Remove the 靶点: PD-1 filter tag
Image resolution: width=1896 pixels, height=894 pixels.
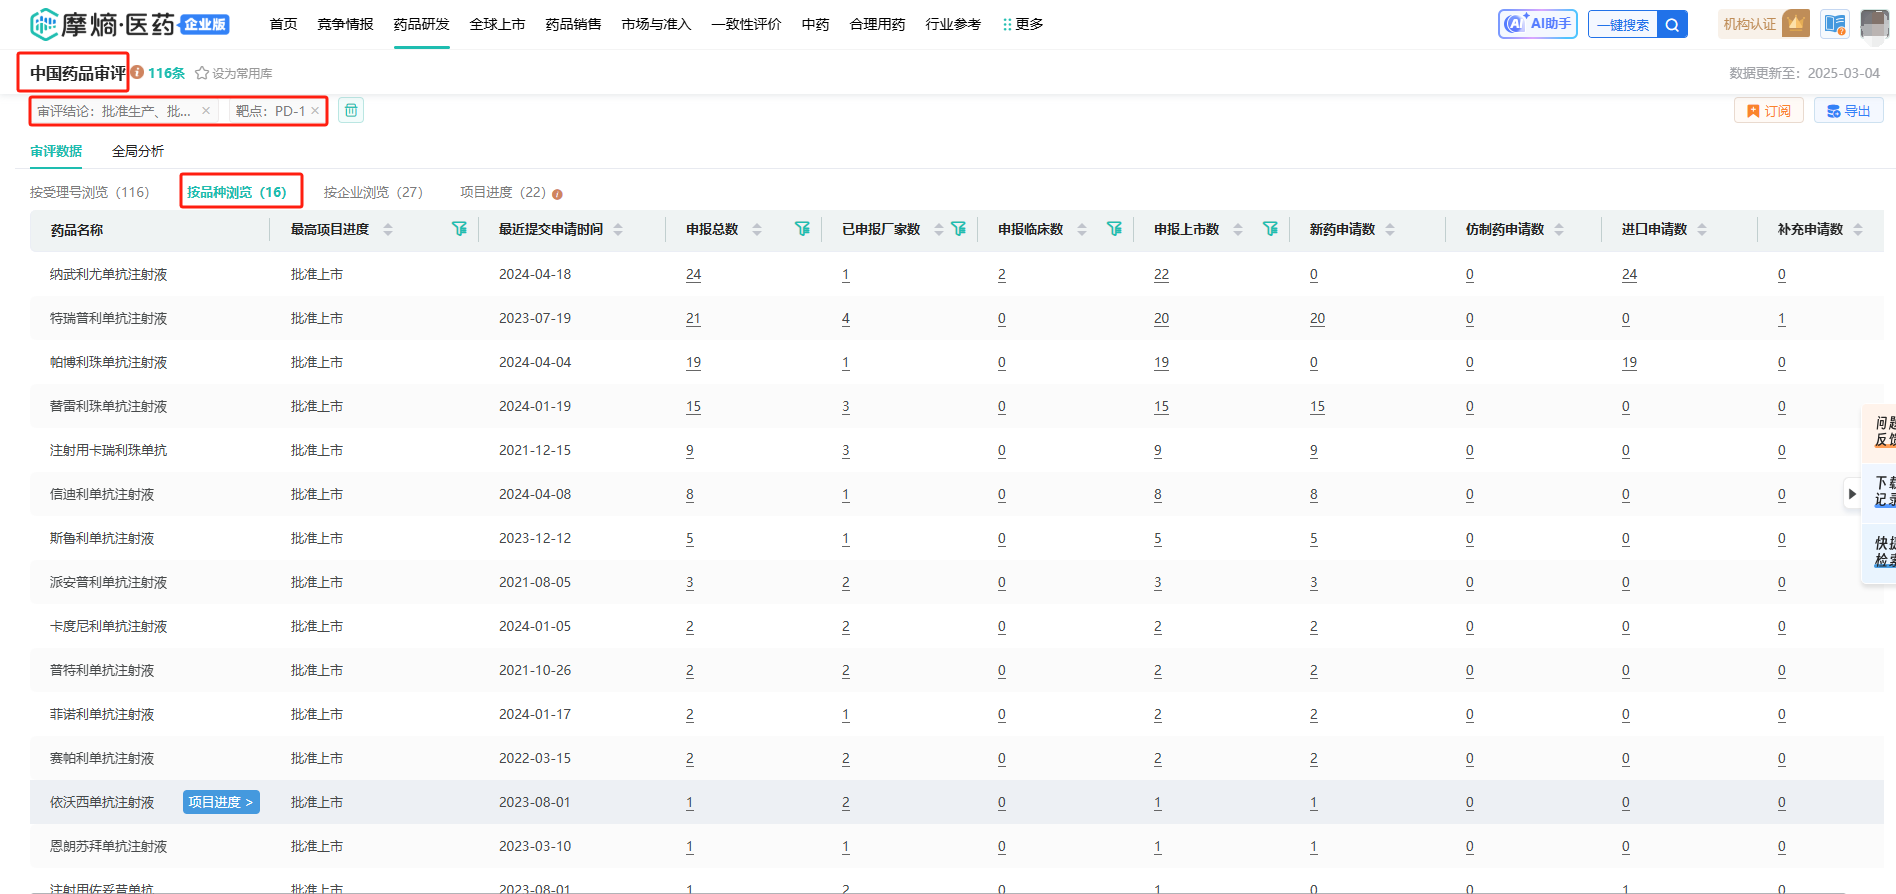click(315, 111)
